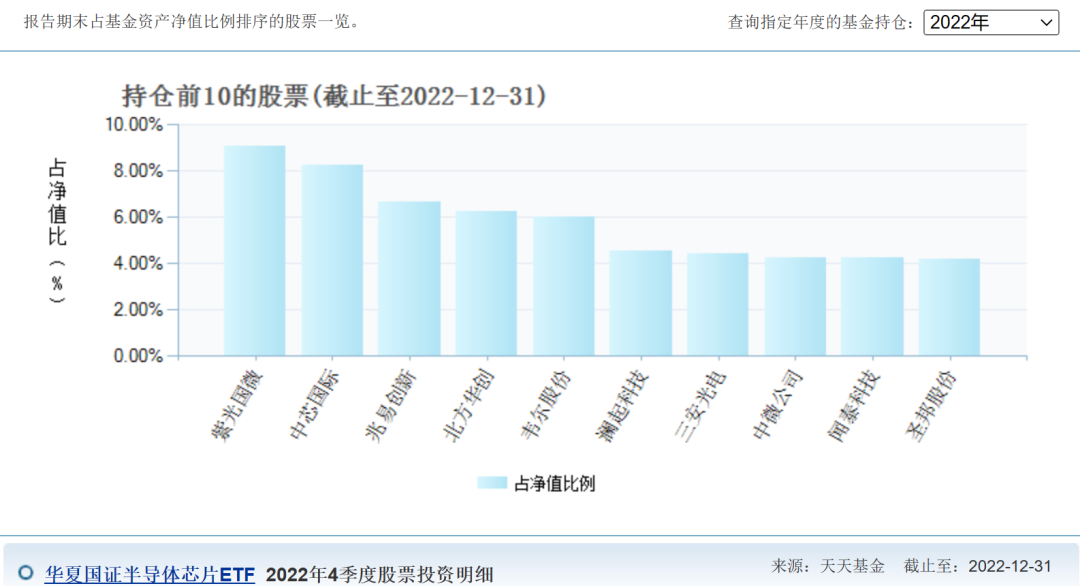1080x586 pixels.
Task: Click the 查询指定年度的基金持仓 label
Action: coord(822,22)
